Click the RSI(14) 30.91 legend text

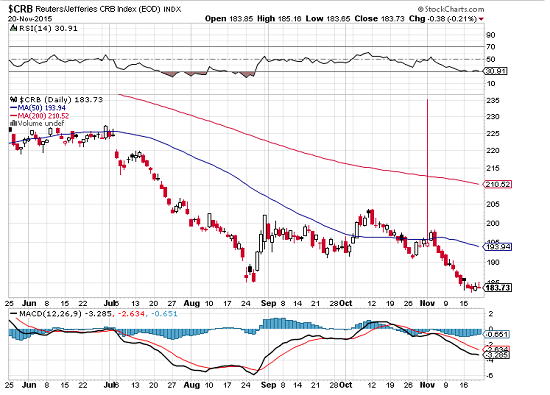tap(48, 28)
